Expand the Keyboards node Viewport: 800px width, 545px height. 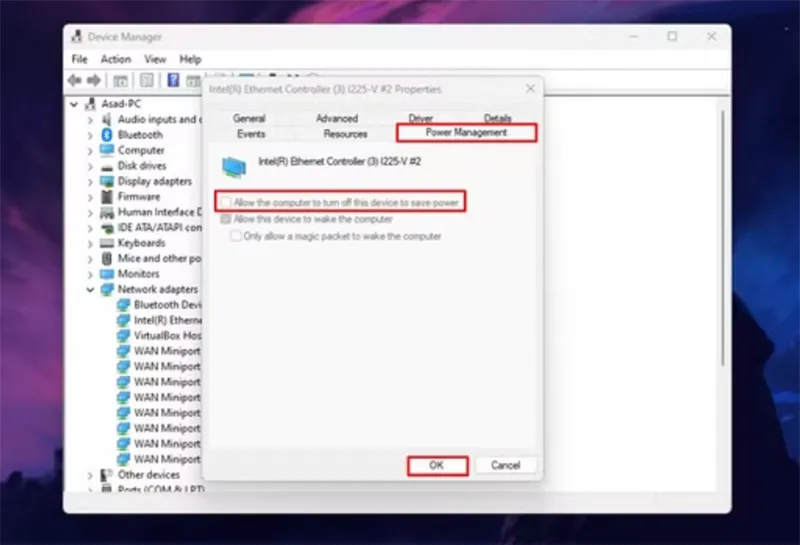click(90, 243)
